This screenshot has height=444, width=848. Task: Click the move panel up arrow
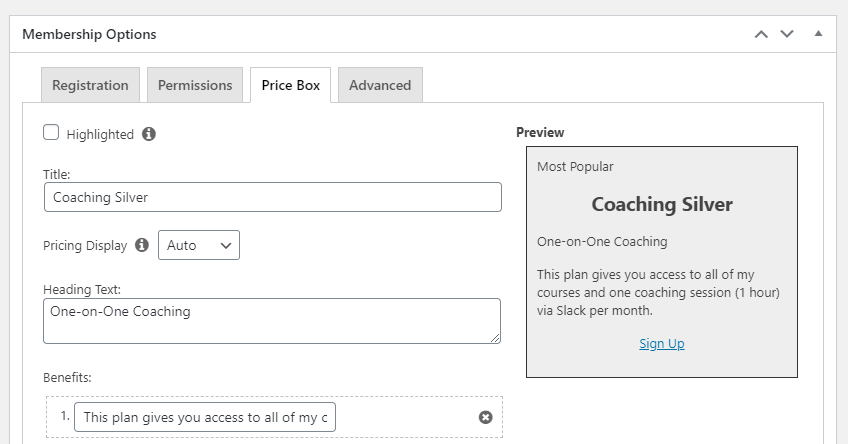(761, 34)
